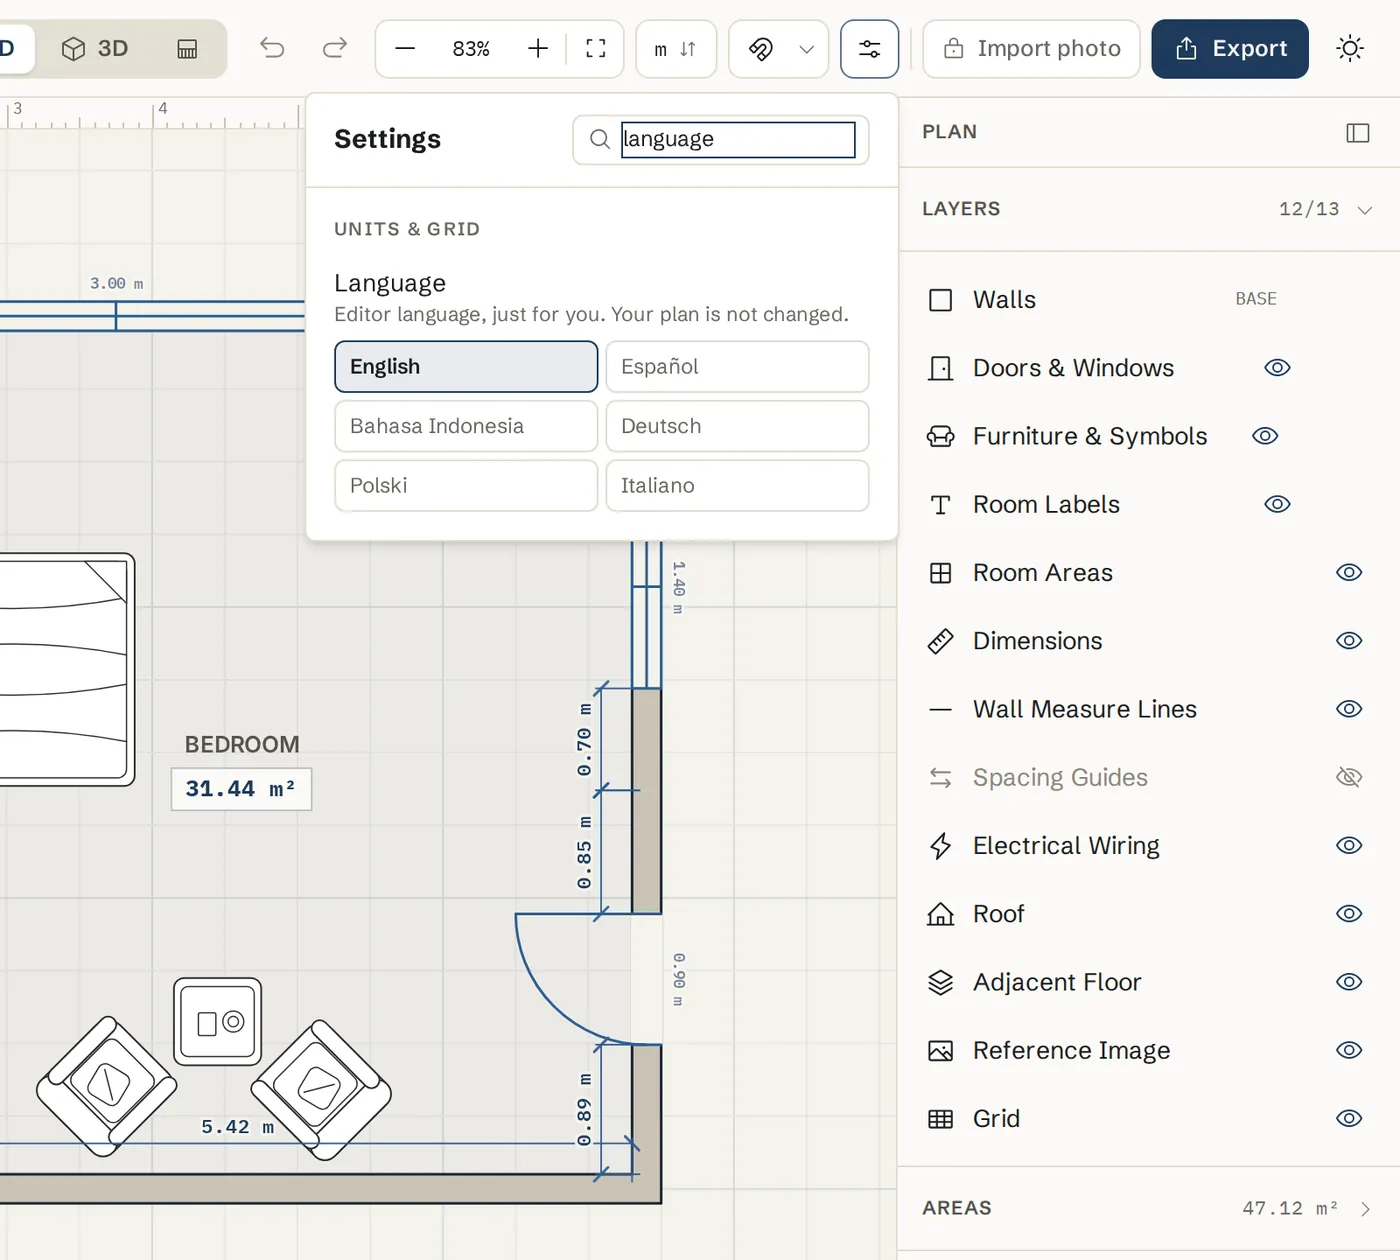Viewport: 1400px width, 1260px height.
Task: Hide the Room Labels layer
Action: [1277, 504]
